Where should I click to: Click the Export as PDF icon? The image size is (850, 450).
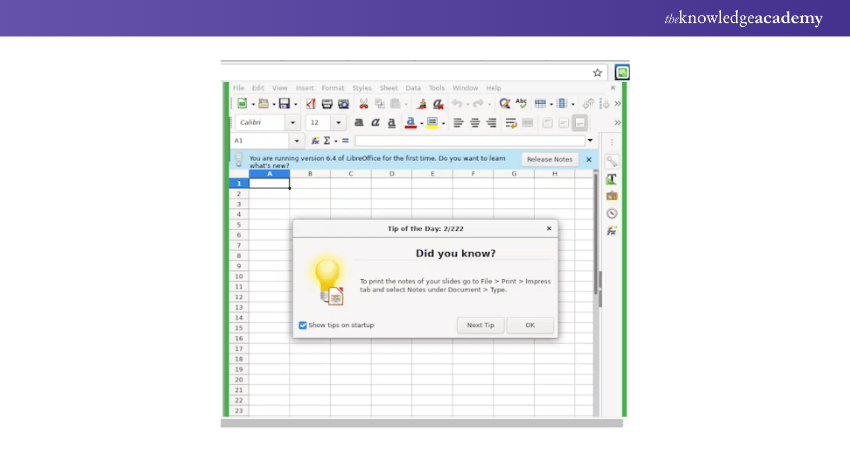[x=310, y=103]
